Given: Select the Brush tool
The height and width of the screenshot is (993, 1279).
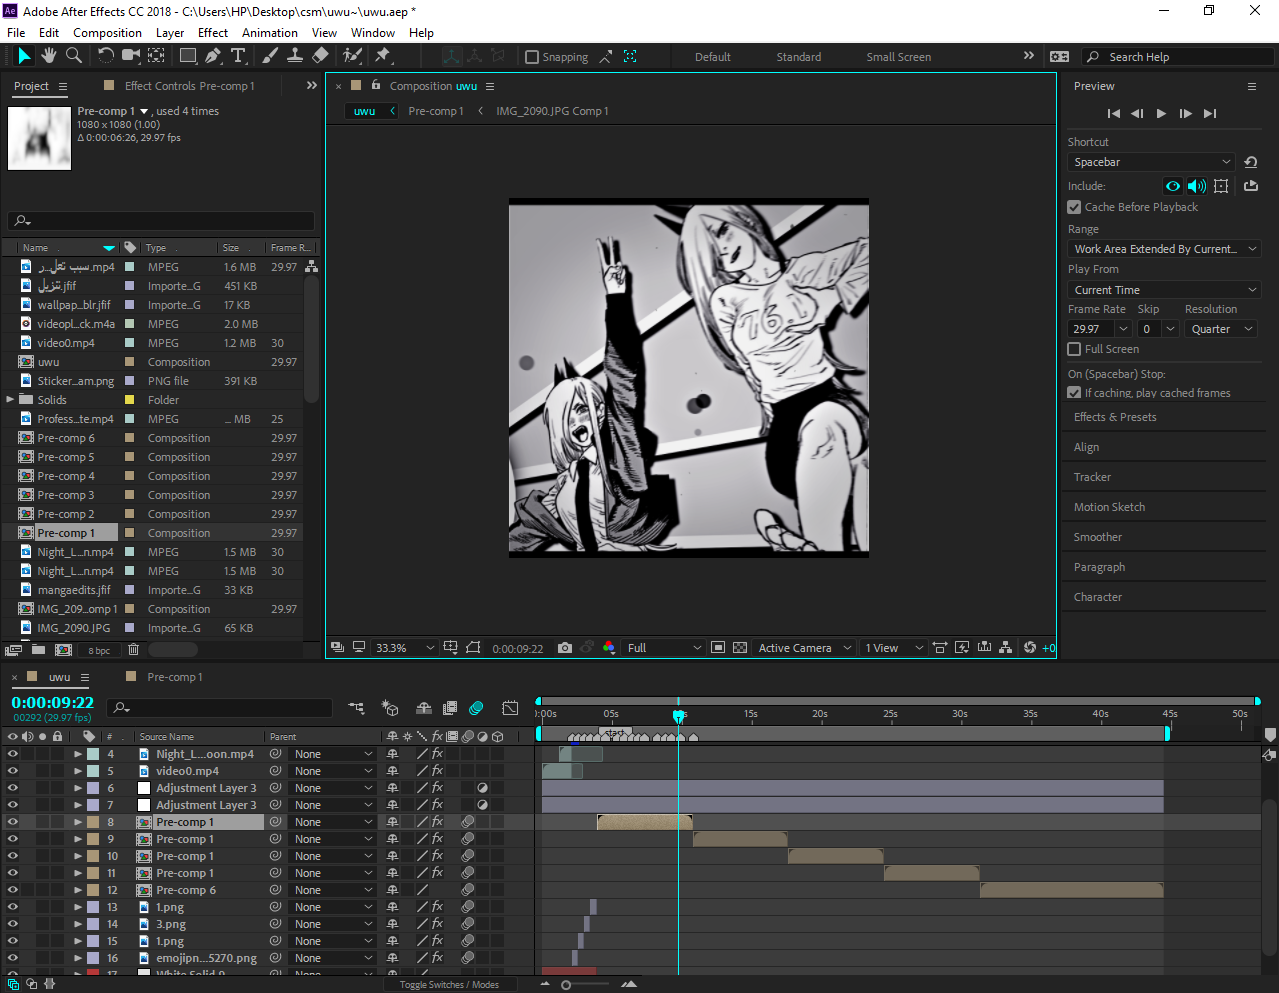Looking at the screenshot, I should point(270,56).
